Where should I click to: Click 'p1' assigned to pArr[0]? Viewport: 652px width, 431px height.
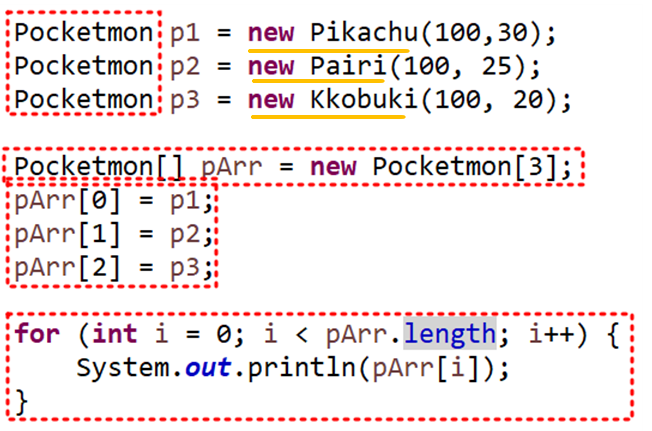tap(185, 202)
